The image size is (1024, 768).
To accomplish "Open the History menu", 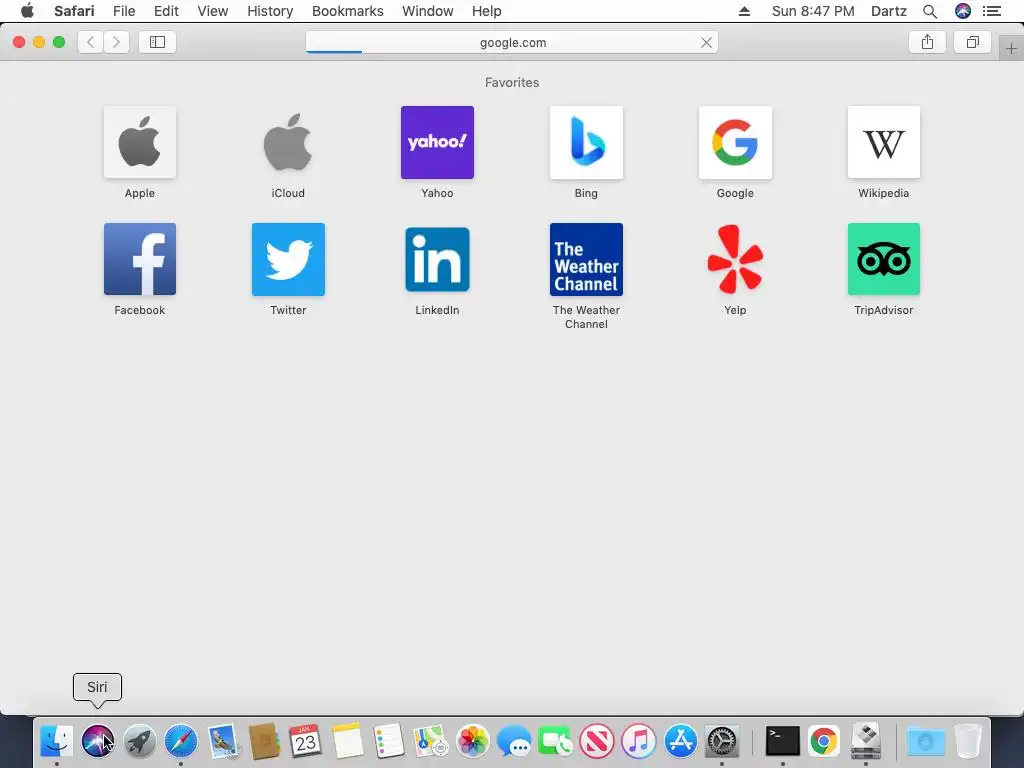I will pos(270,11).
